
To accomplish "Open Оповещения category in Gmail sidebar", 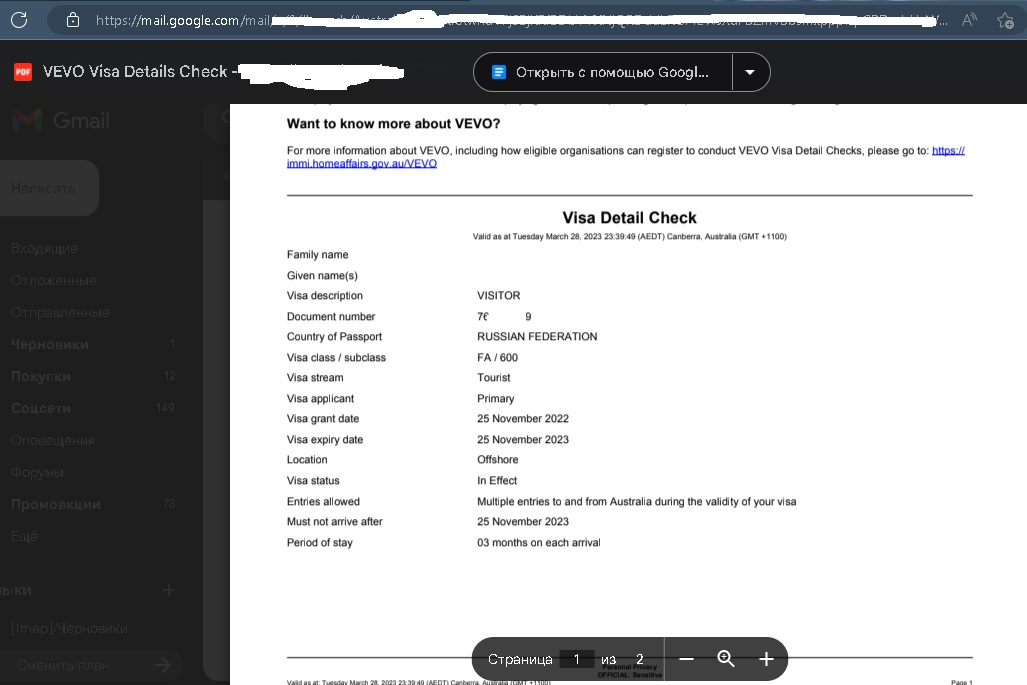I will pos(53,440).
